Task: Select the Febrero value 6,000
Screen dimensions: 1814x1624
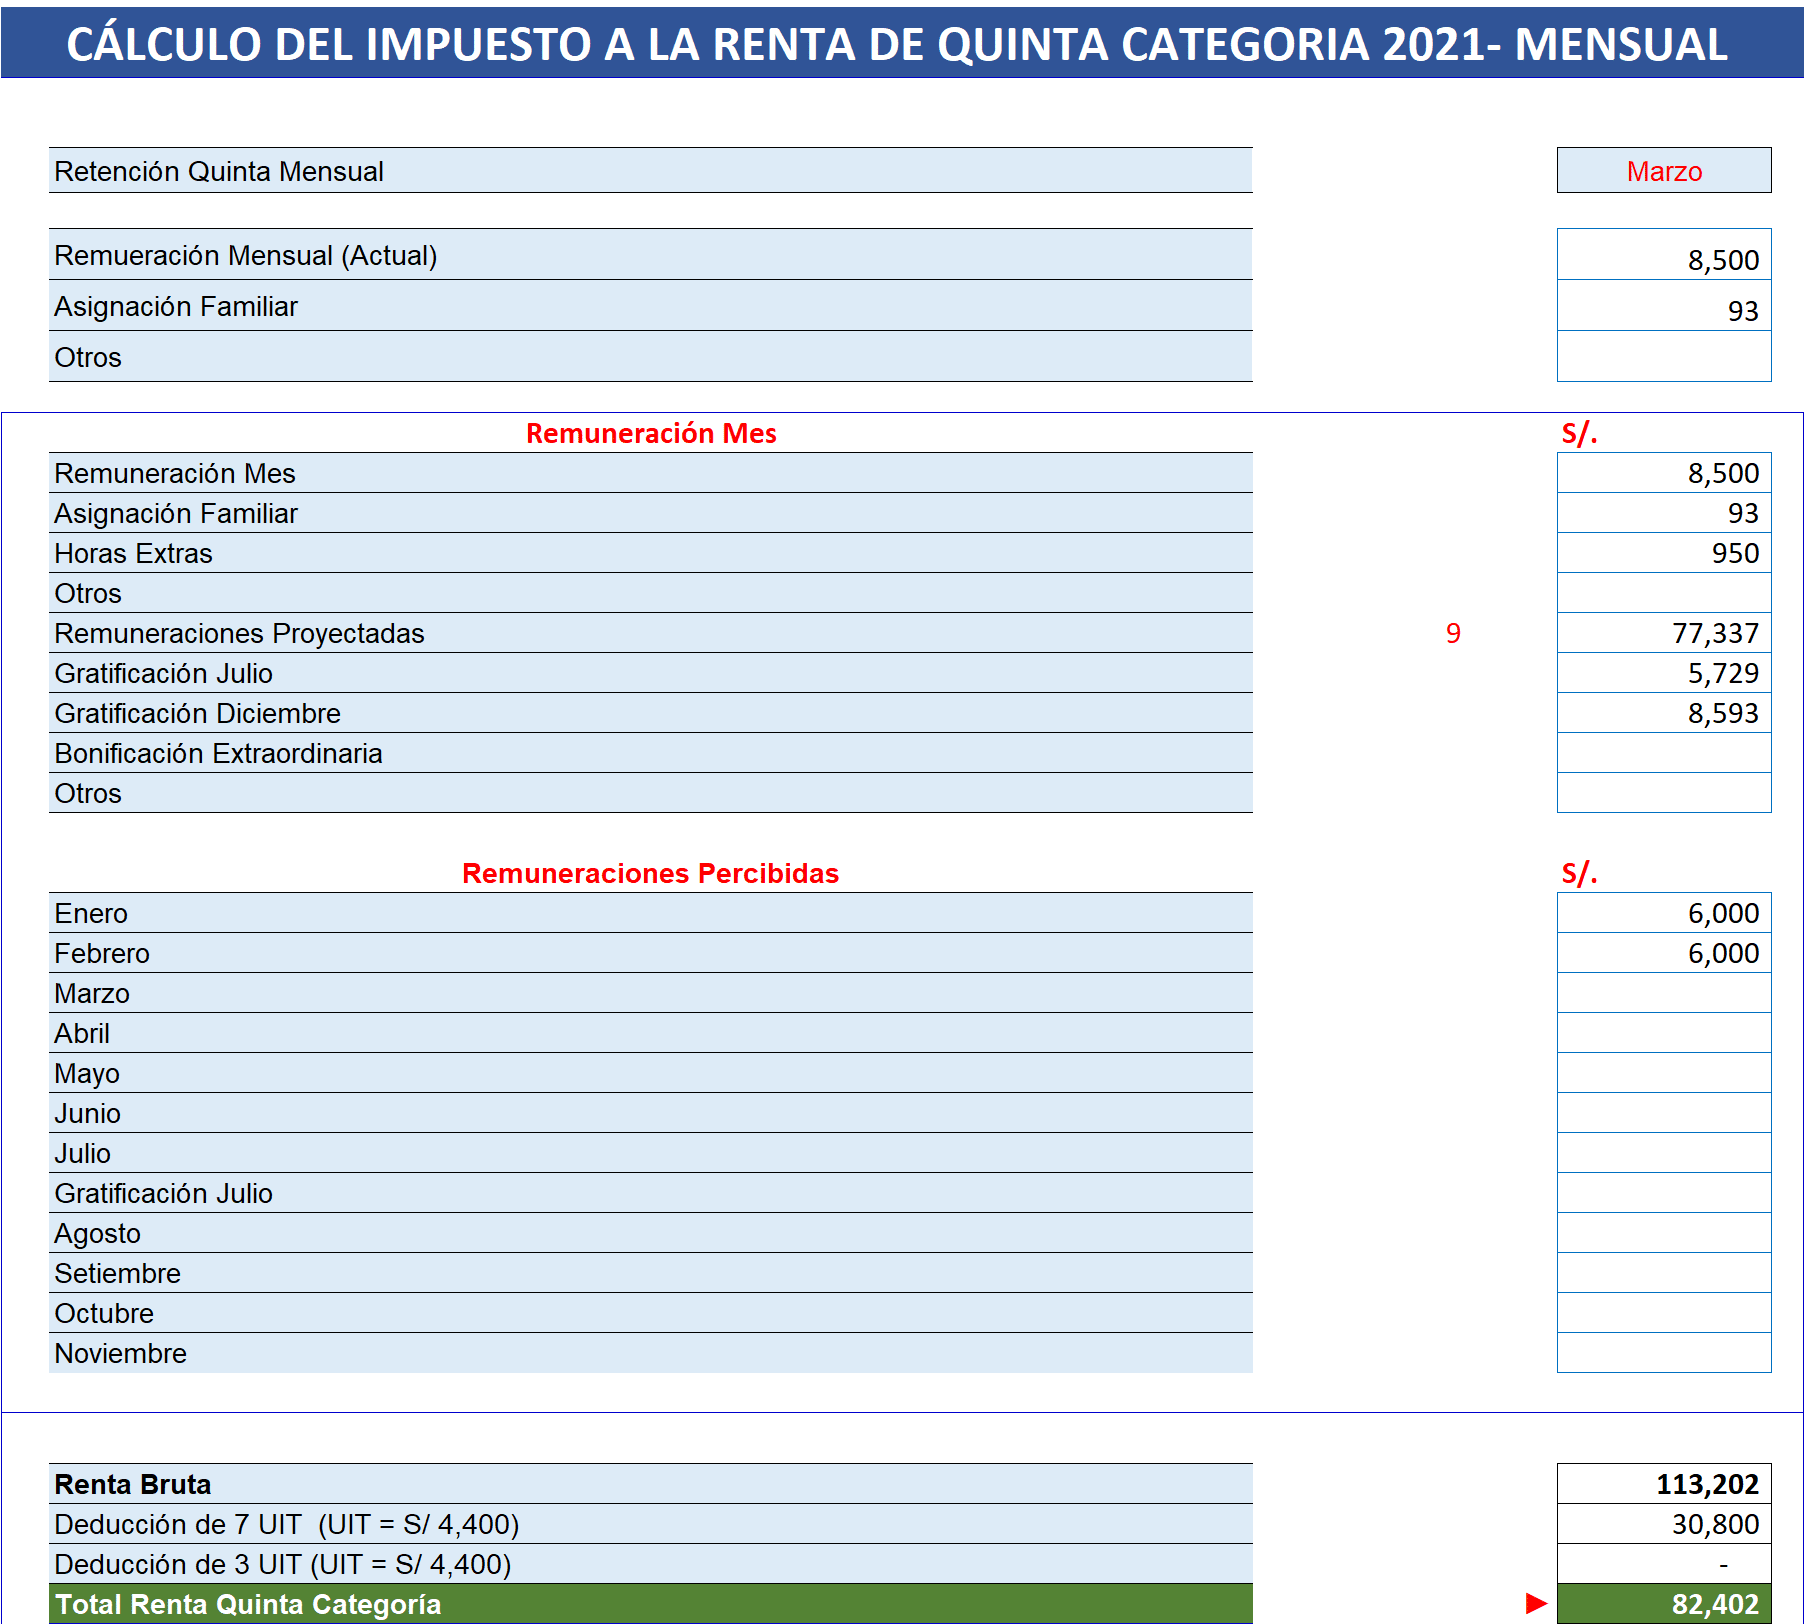Action: pos(1663,953)
